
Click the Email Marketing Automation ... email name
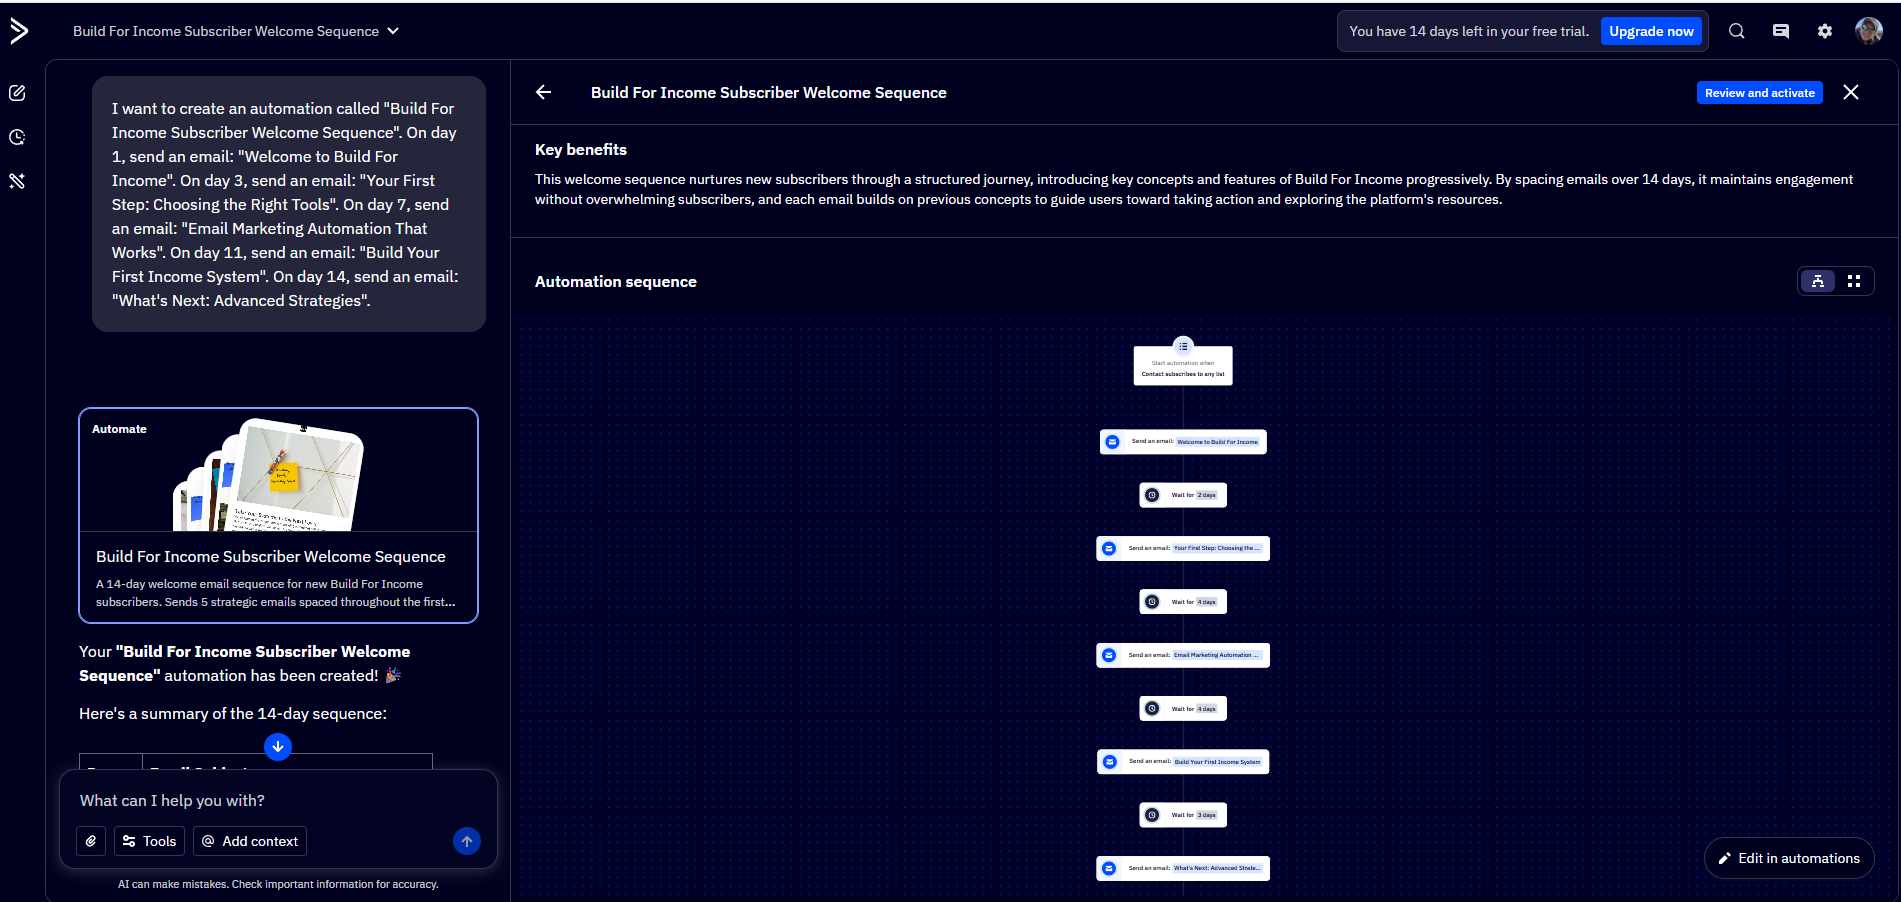1217,655
